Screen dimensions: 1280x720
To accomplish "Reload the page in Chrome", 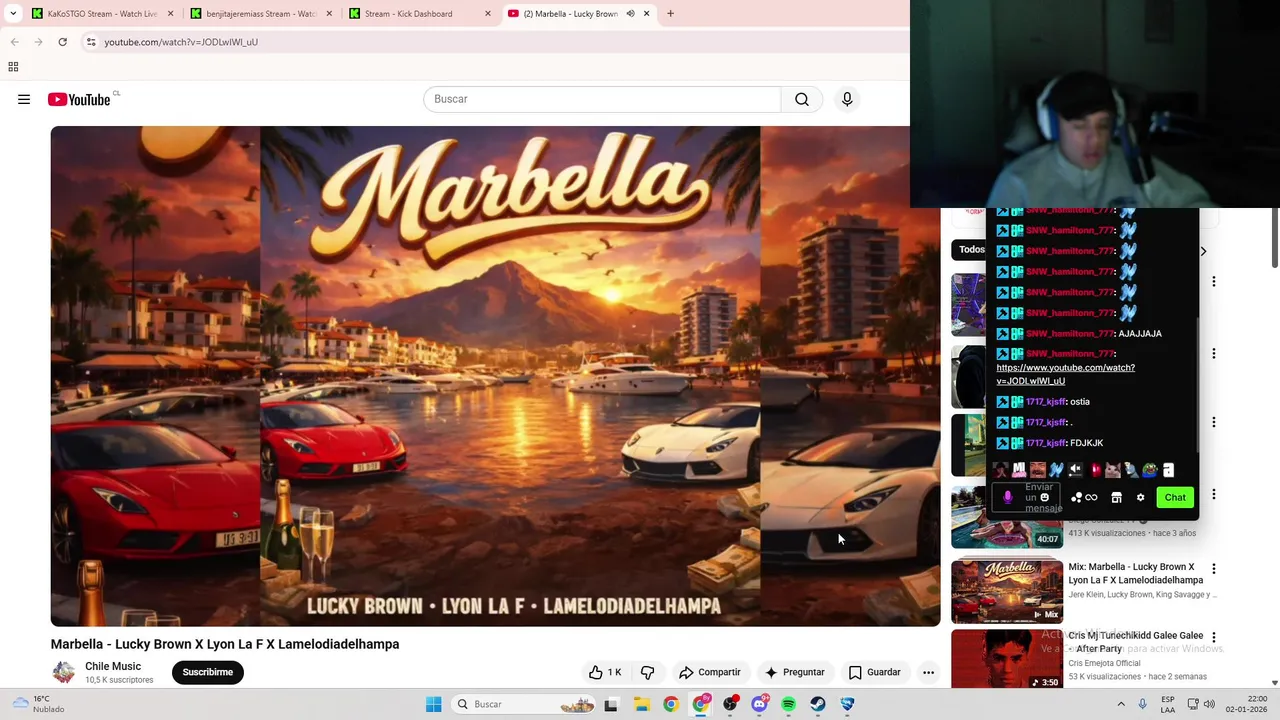I will pos(62,42).
